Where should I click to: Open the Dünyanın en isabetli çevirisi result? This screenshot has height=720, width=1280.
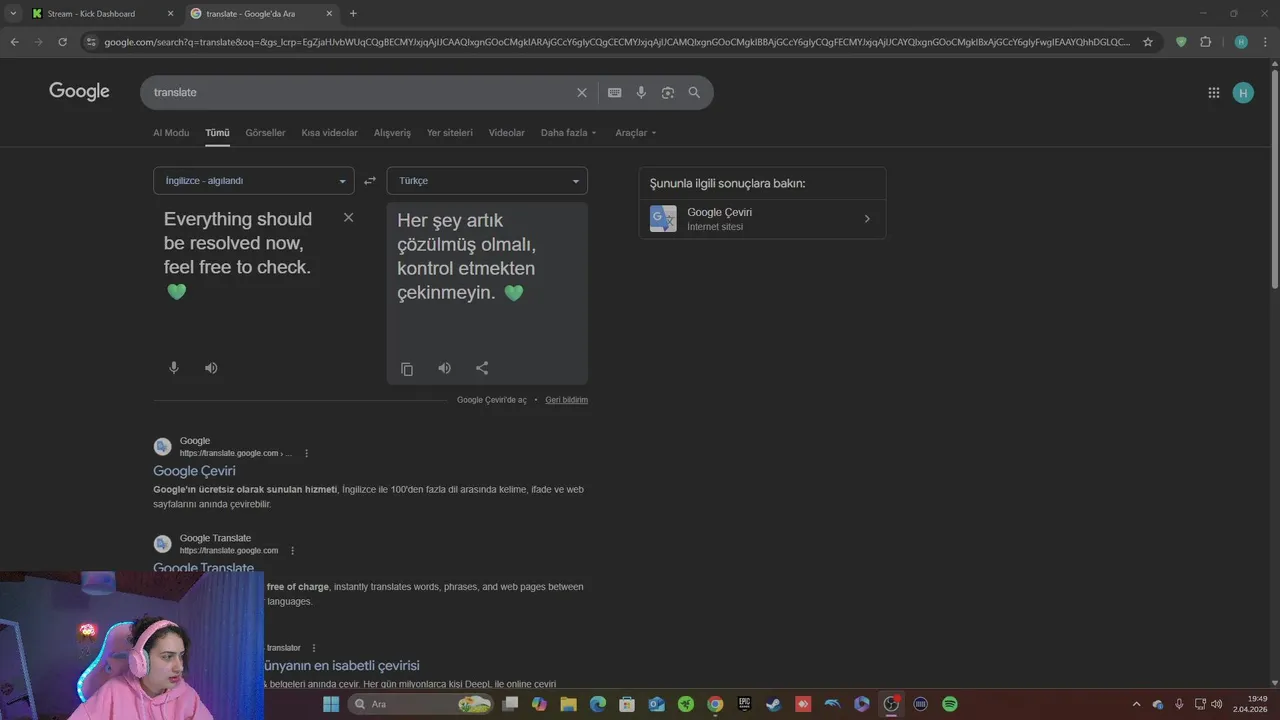[x=340, y=666]
